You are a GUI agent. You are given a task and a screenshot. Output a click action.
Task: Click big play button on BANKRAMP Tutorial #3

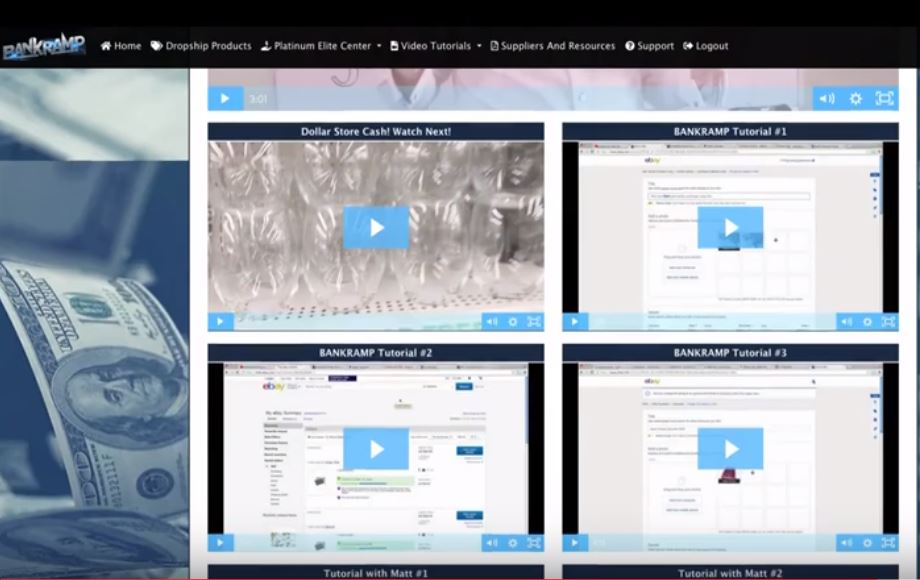(730, 449)
